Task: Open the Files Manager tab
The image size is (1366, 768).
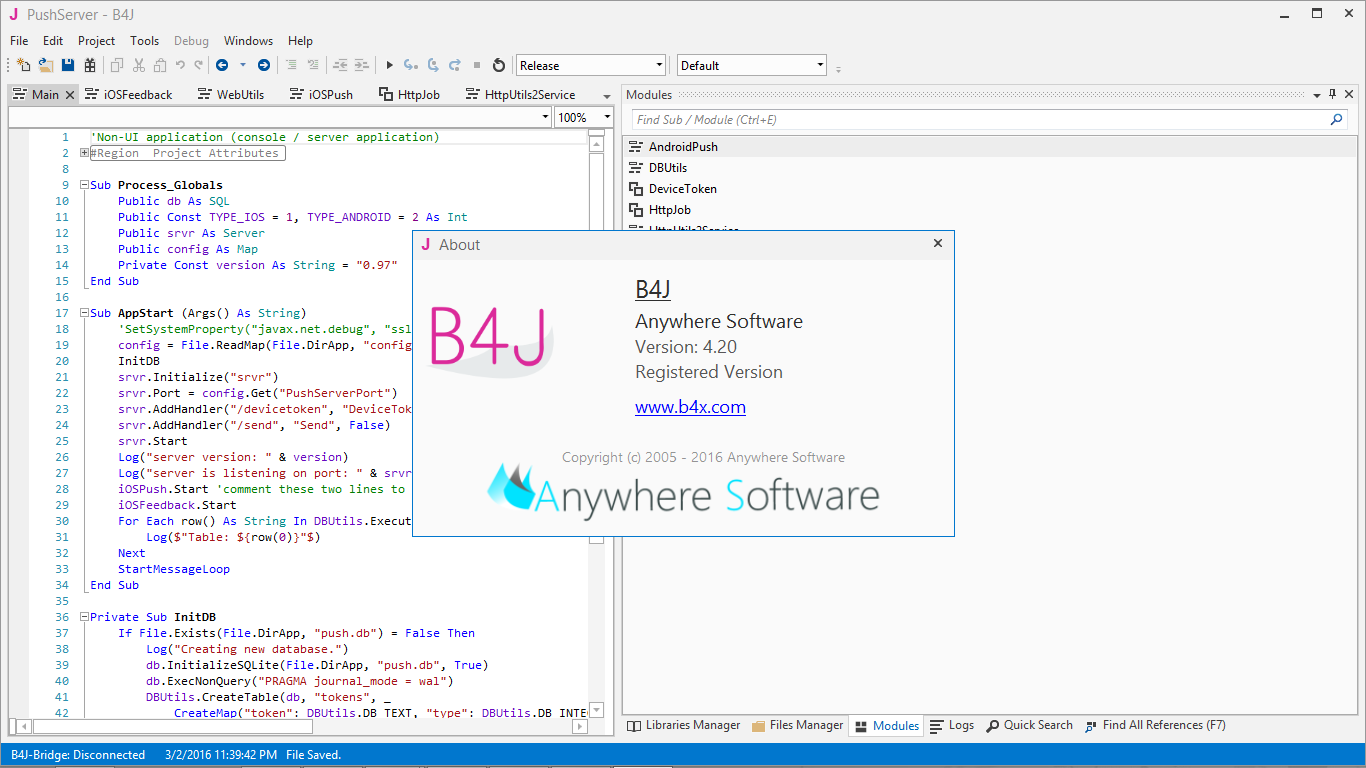Action: tap(798, 726)
